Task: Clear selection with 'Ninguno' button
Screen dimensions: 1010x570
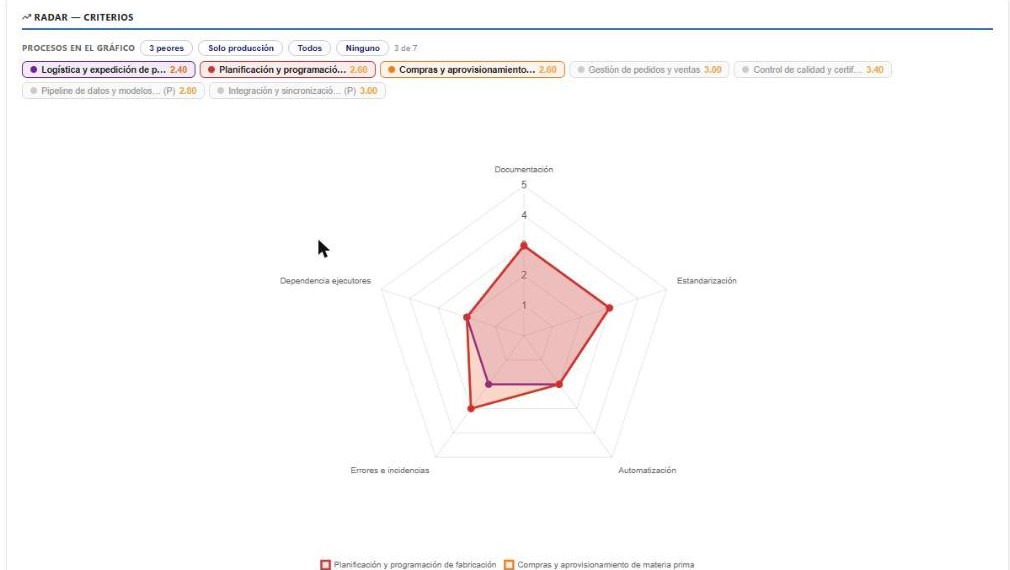Action: 363,48
